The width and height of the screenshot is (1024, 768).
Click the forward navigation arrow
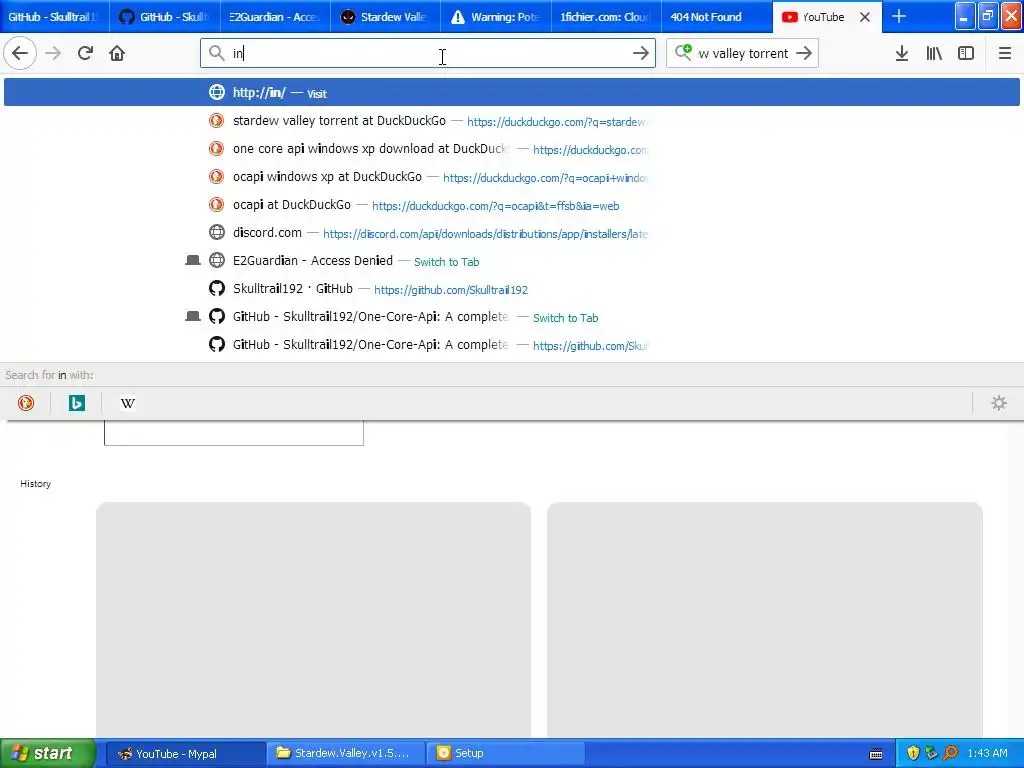pyautogui.click(x=53, y=53)
